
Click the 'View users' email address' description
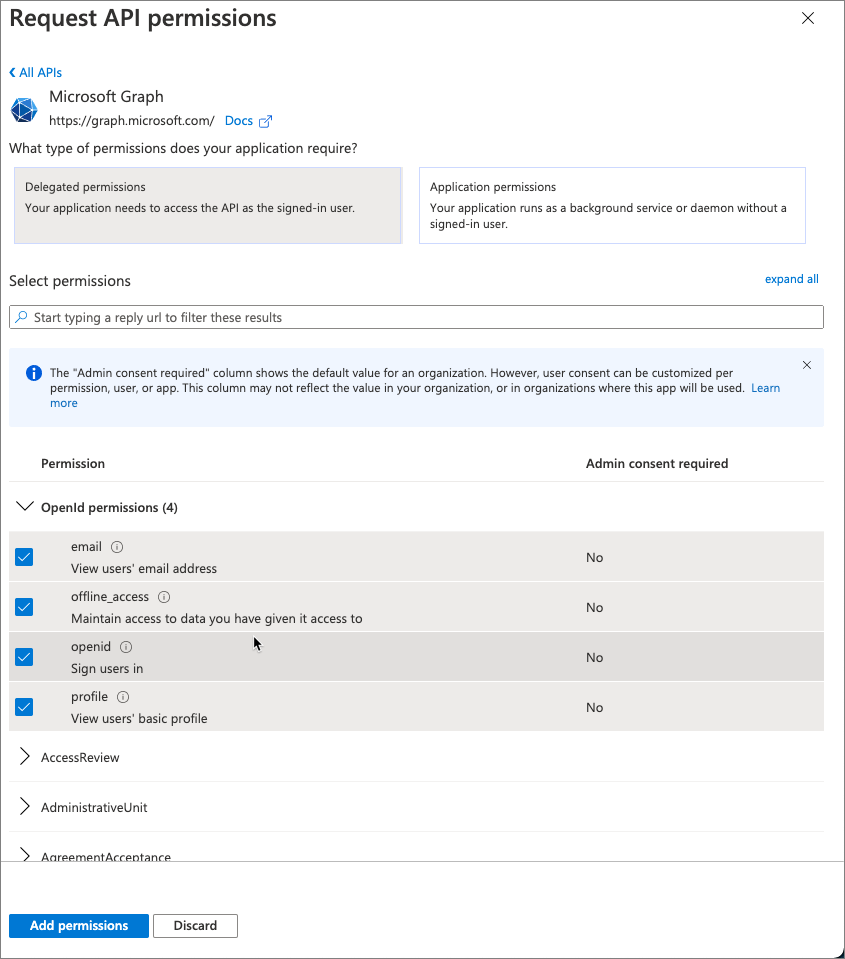tap(144, 569)
